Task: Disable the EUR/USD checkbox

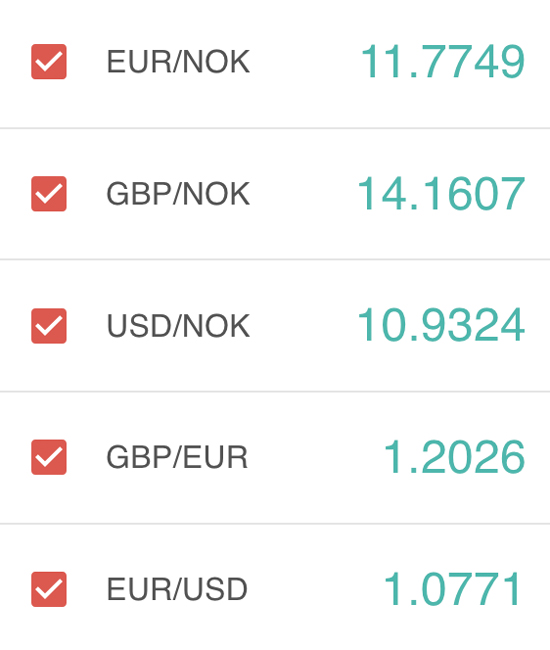Action: (49, 589)
